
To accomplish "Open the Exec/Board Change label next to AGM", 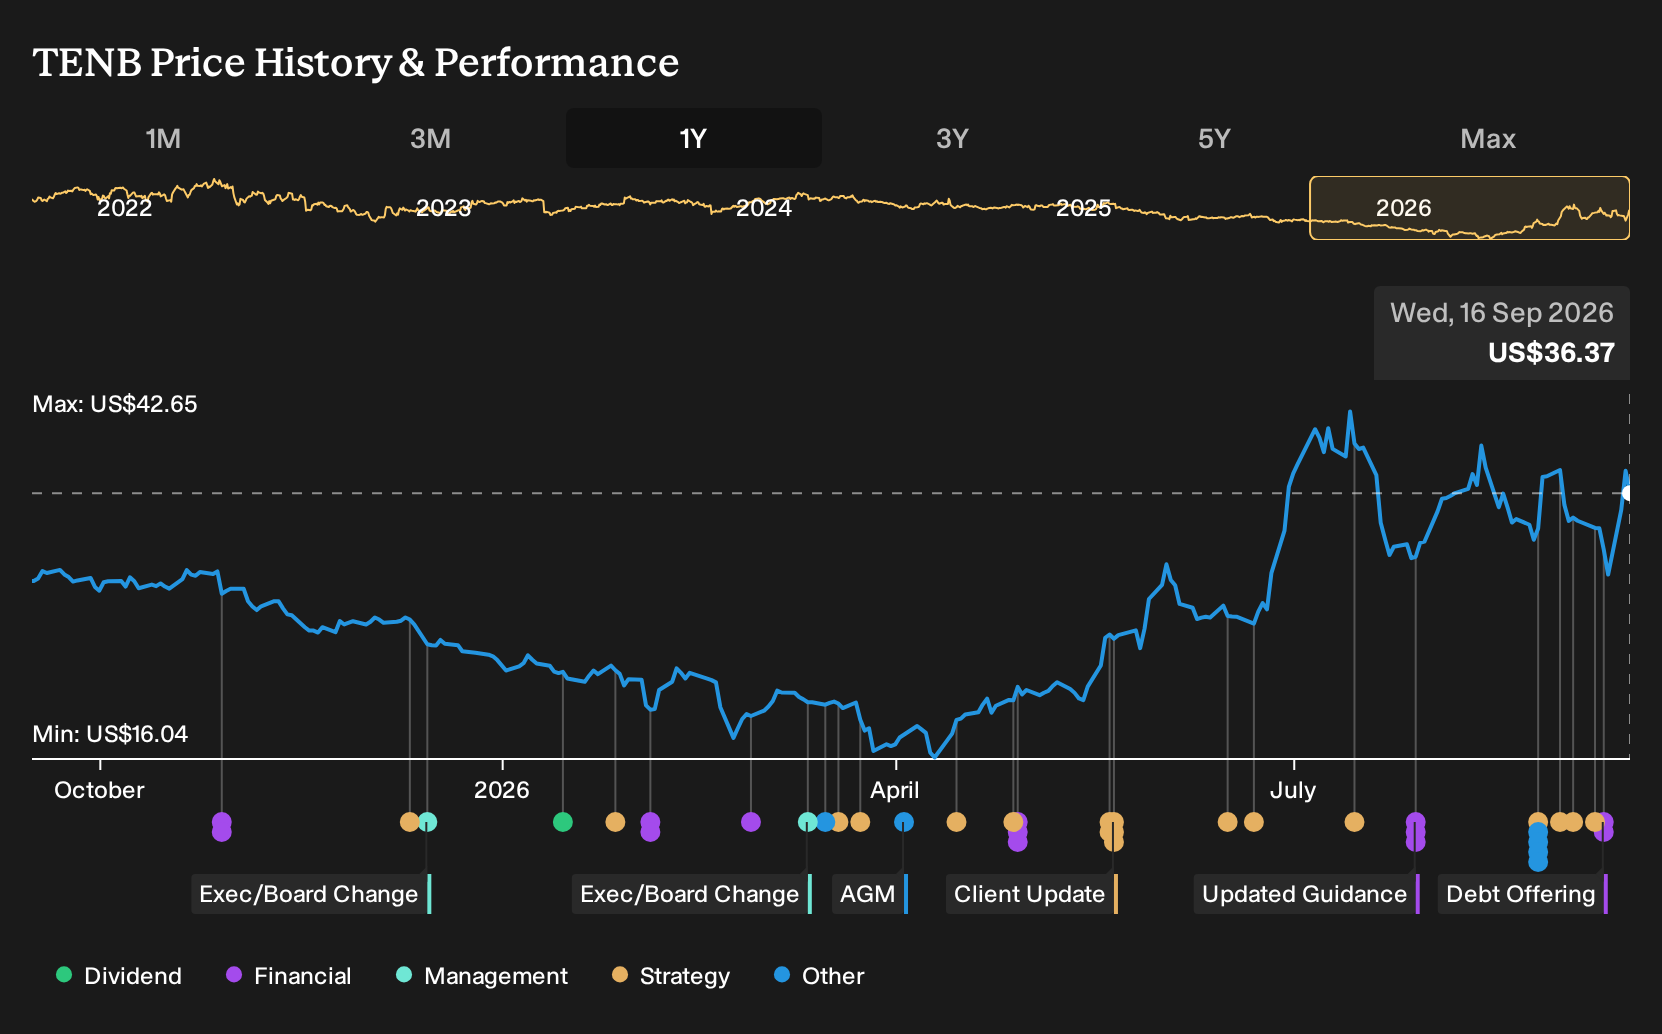I will 692,894.
